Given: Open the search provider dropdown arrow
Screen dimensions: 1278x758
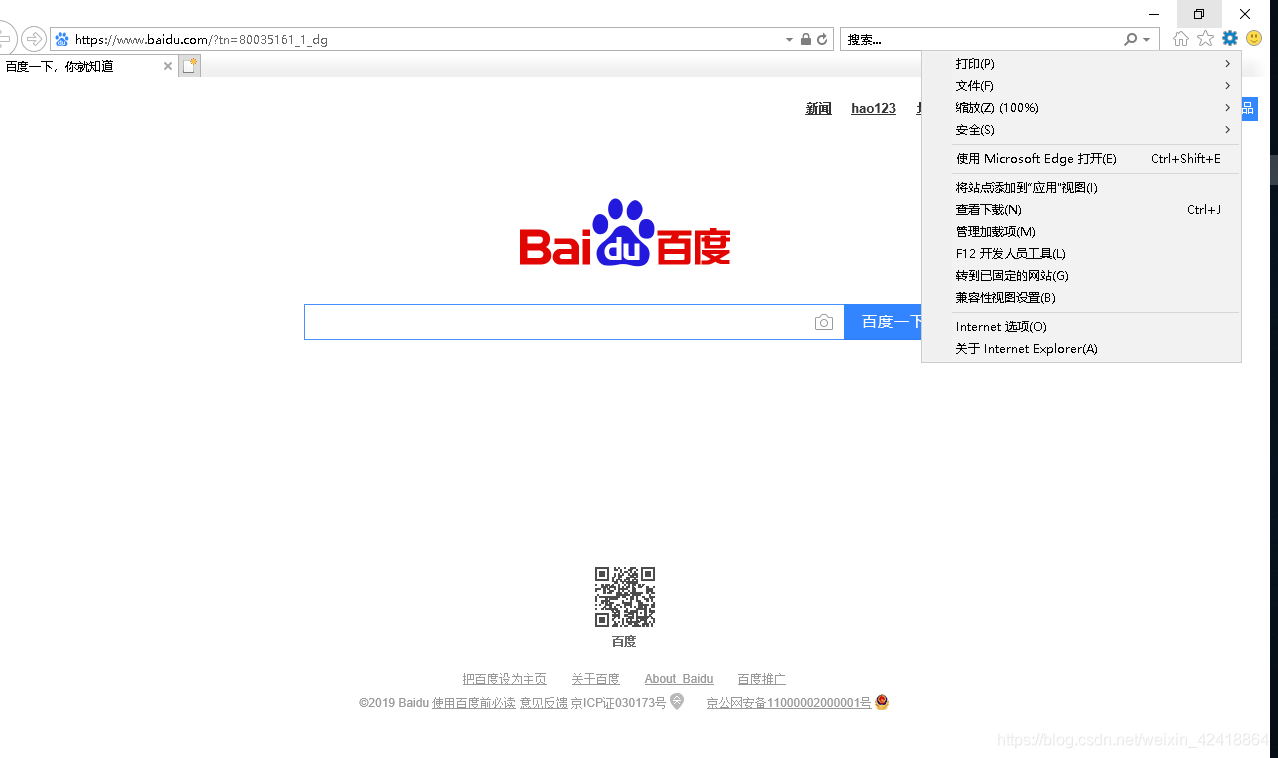Looking at the screenshot, I should point(1146,40).
